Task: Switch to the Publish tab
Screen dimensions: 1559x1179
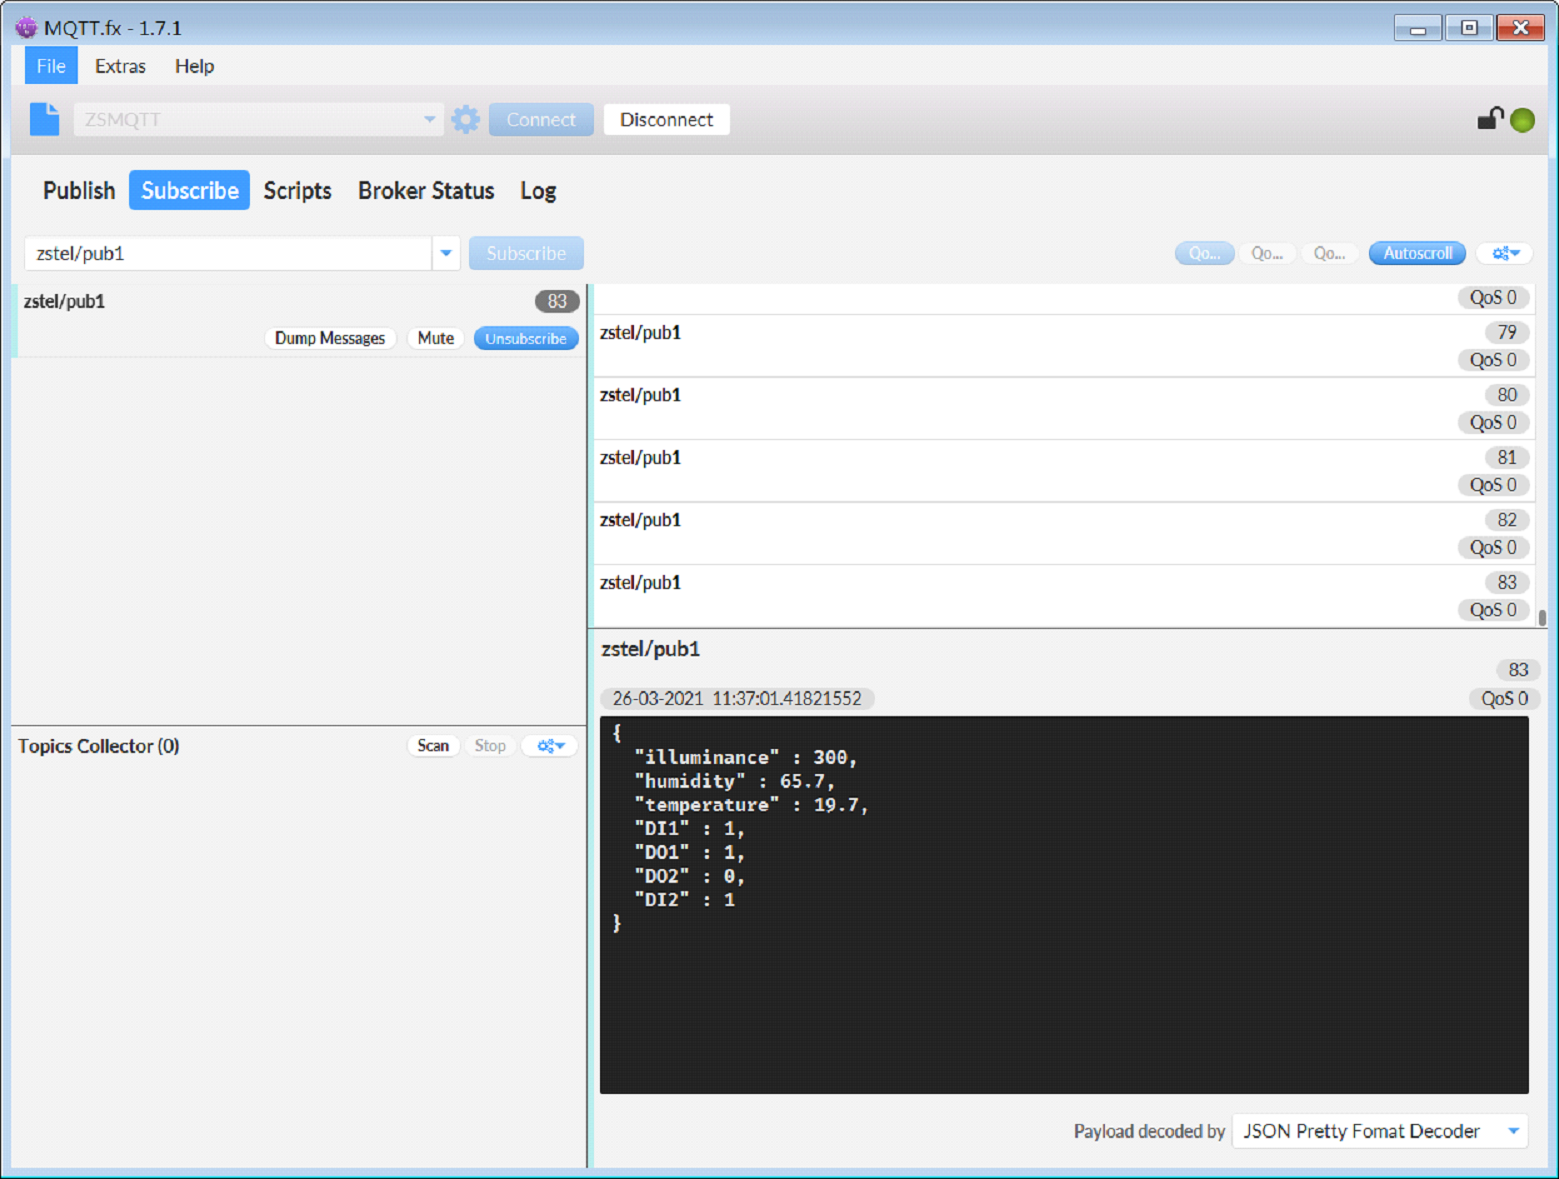Action: (x=79, y=190)
